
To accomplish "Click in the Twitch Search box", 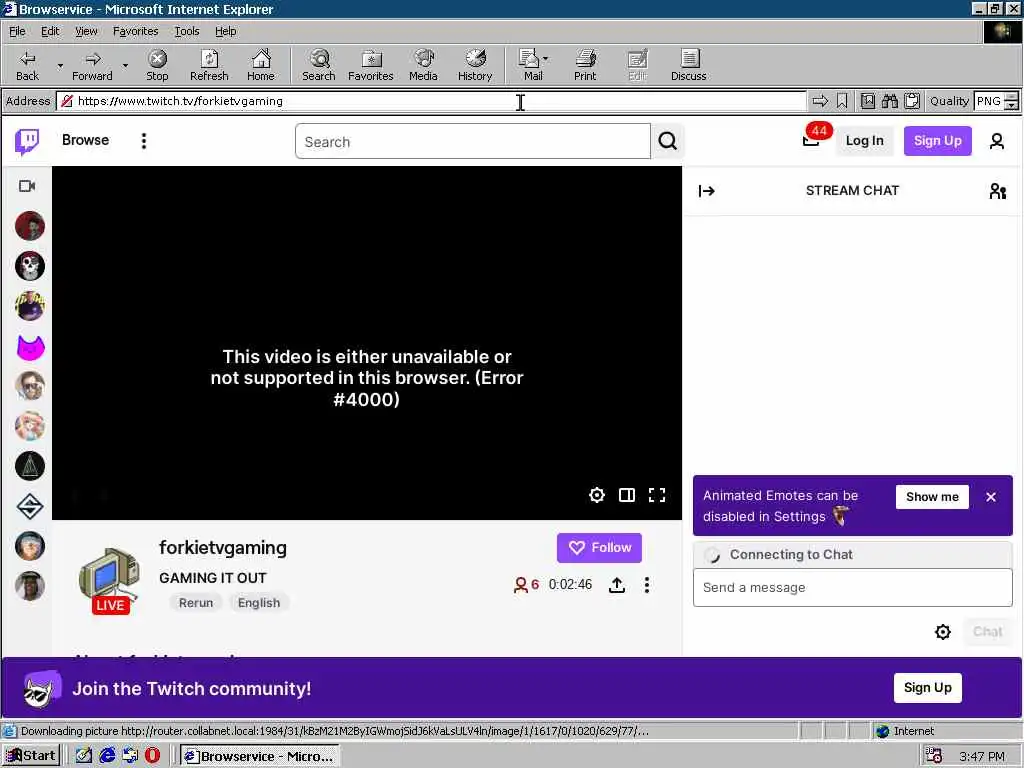I will [473, 141].
